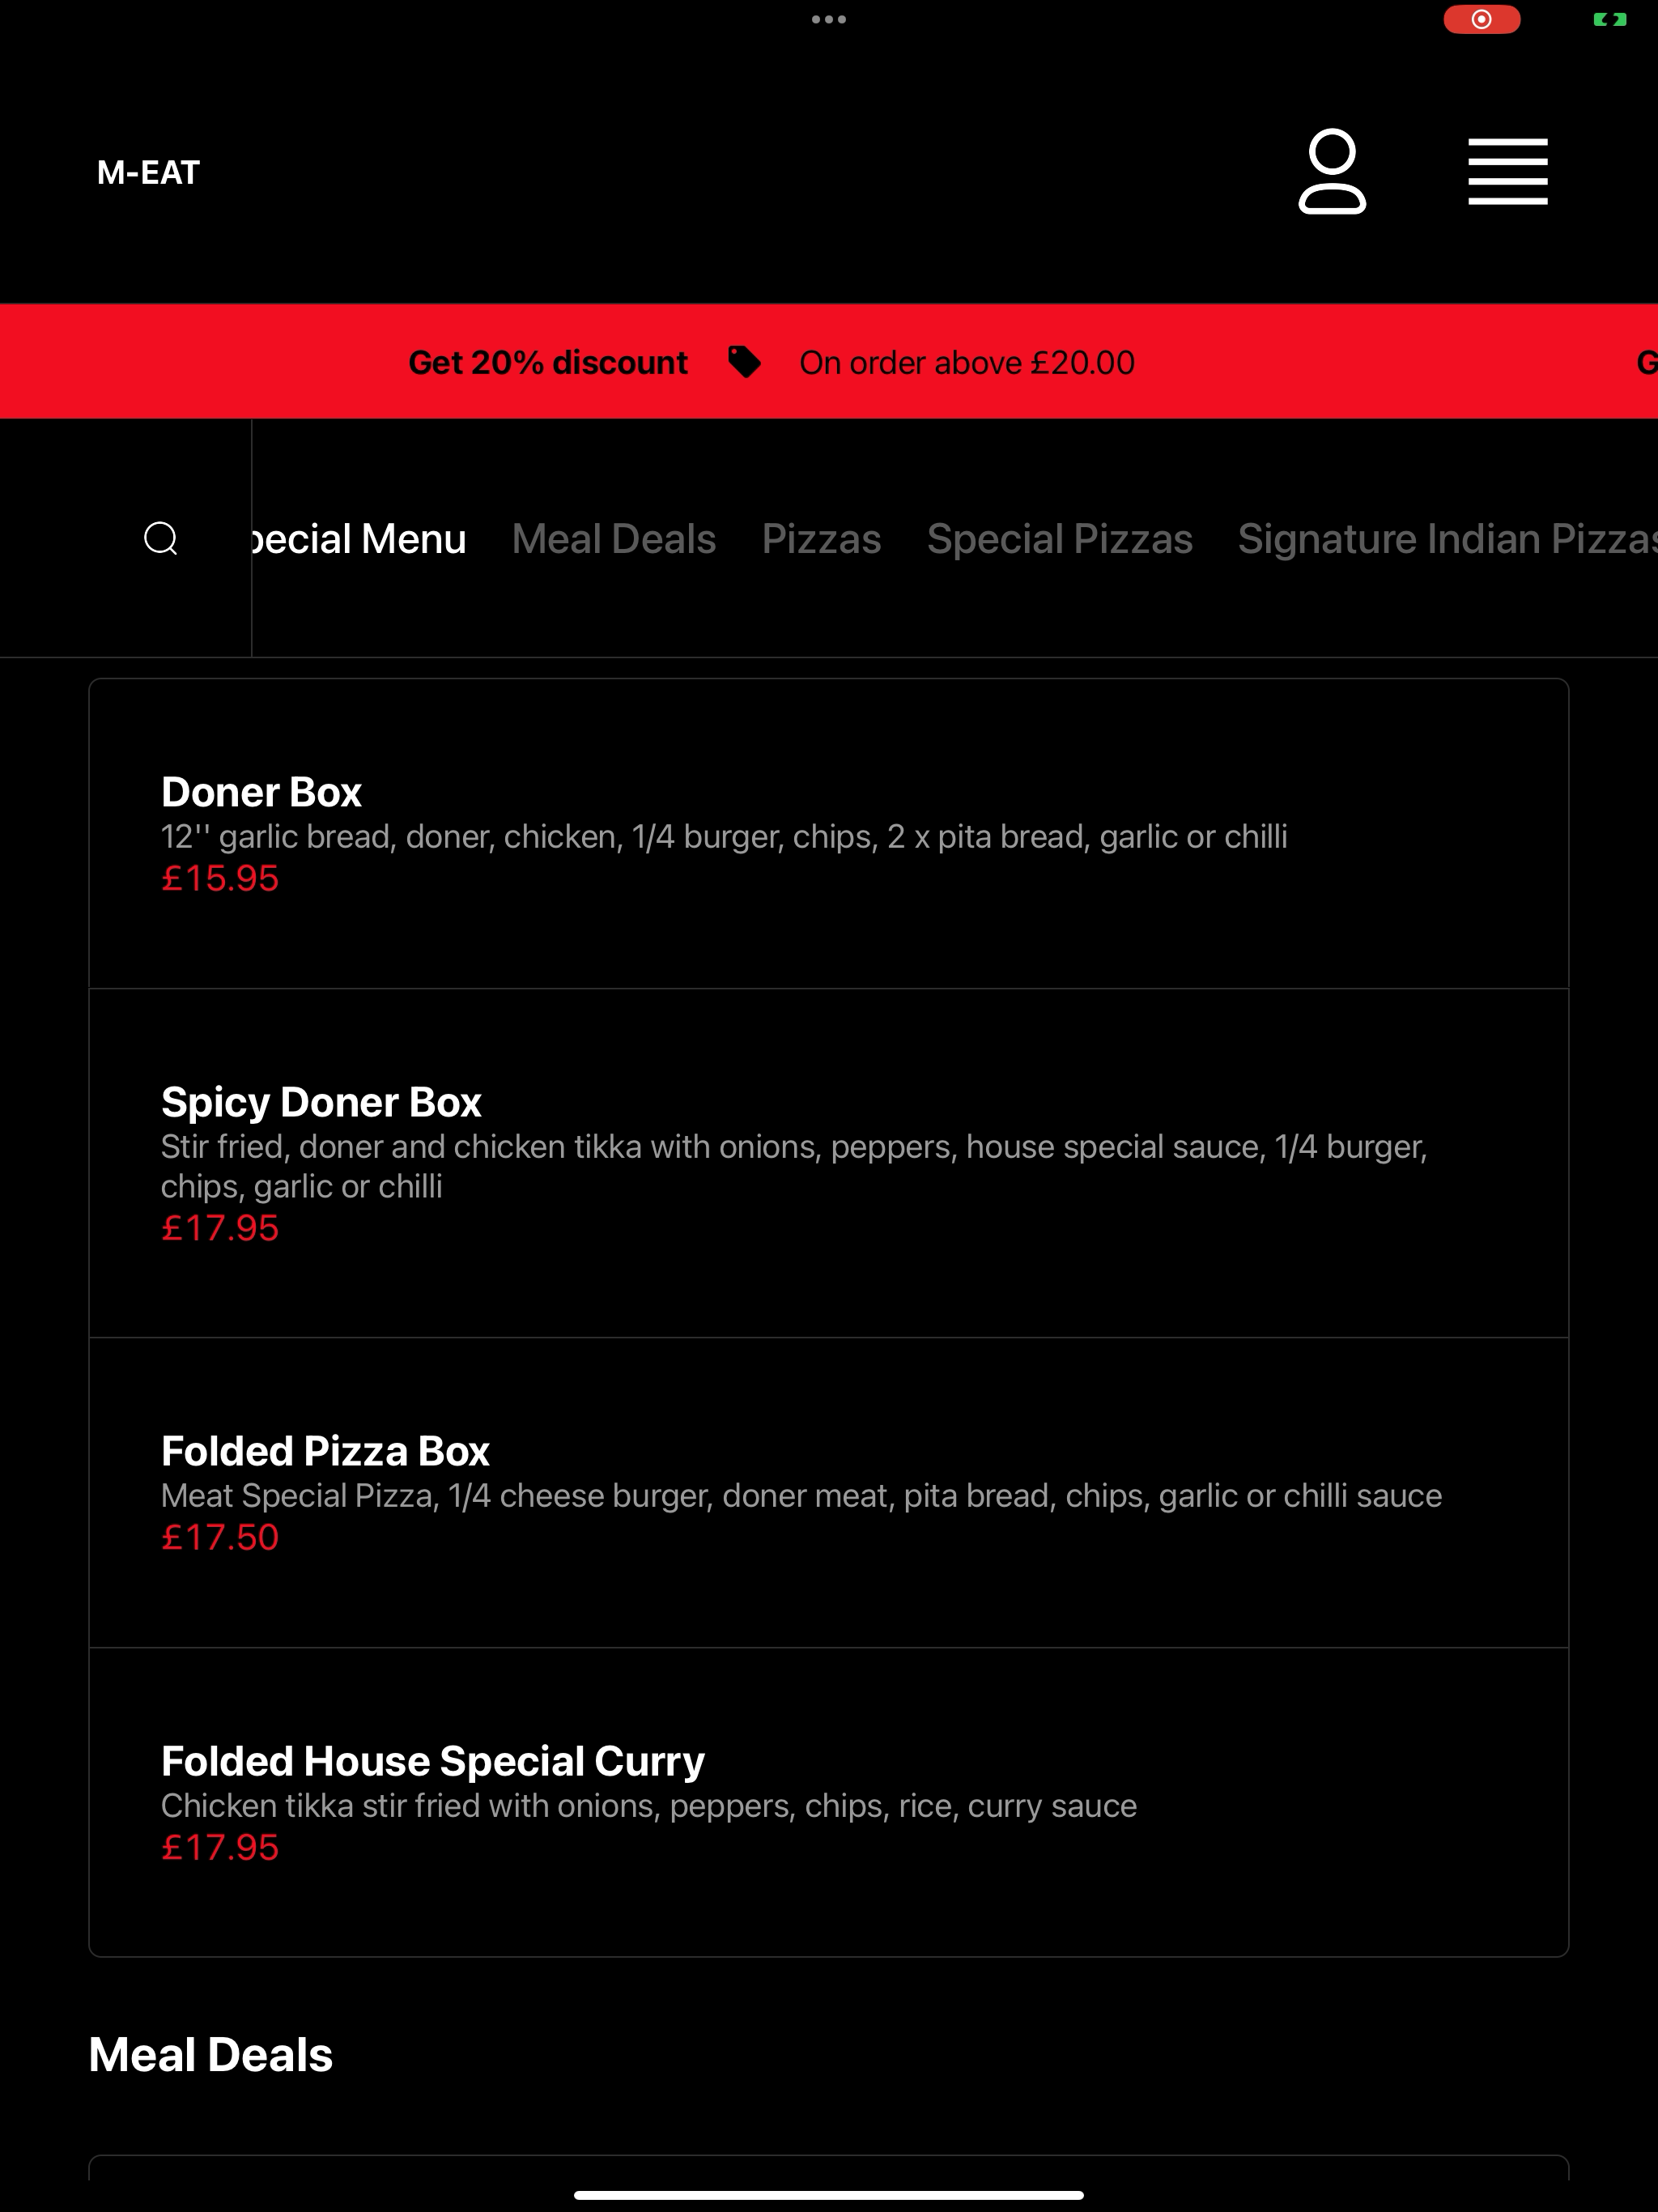Click the Folded House Special Curry £17.95 price
This screenshot has height=2212, width=1658.
[x=220, y=1847]
